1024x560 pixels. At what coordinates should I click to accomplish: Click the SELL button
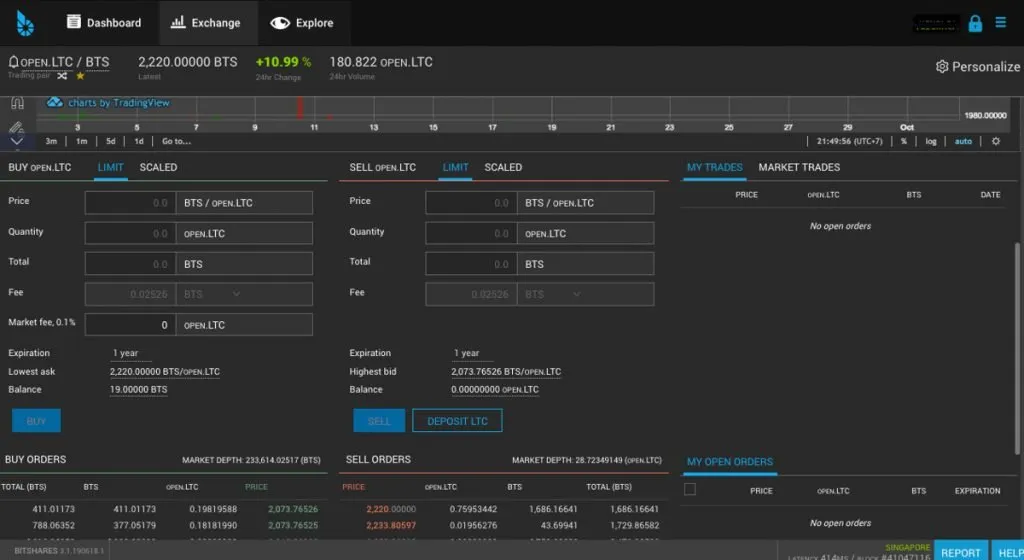pyautogui.click(x=379, y=421)
